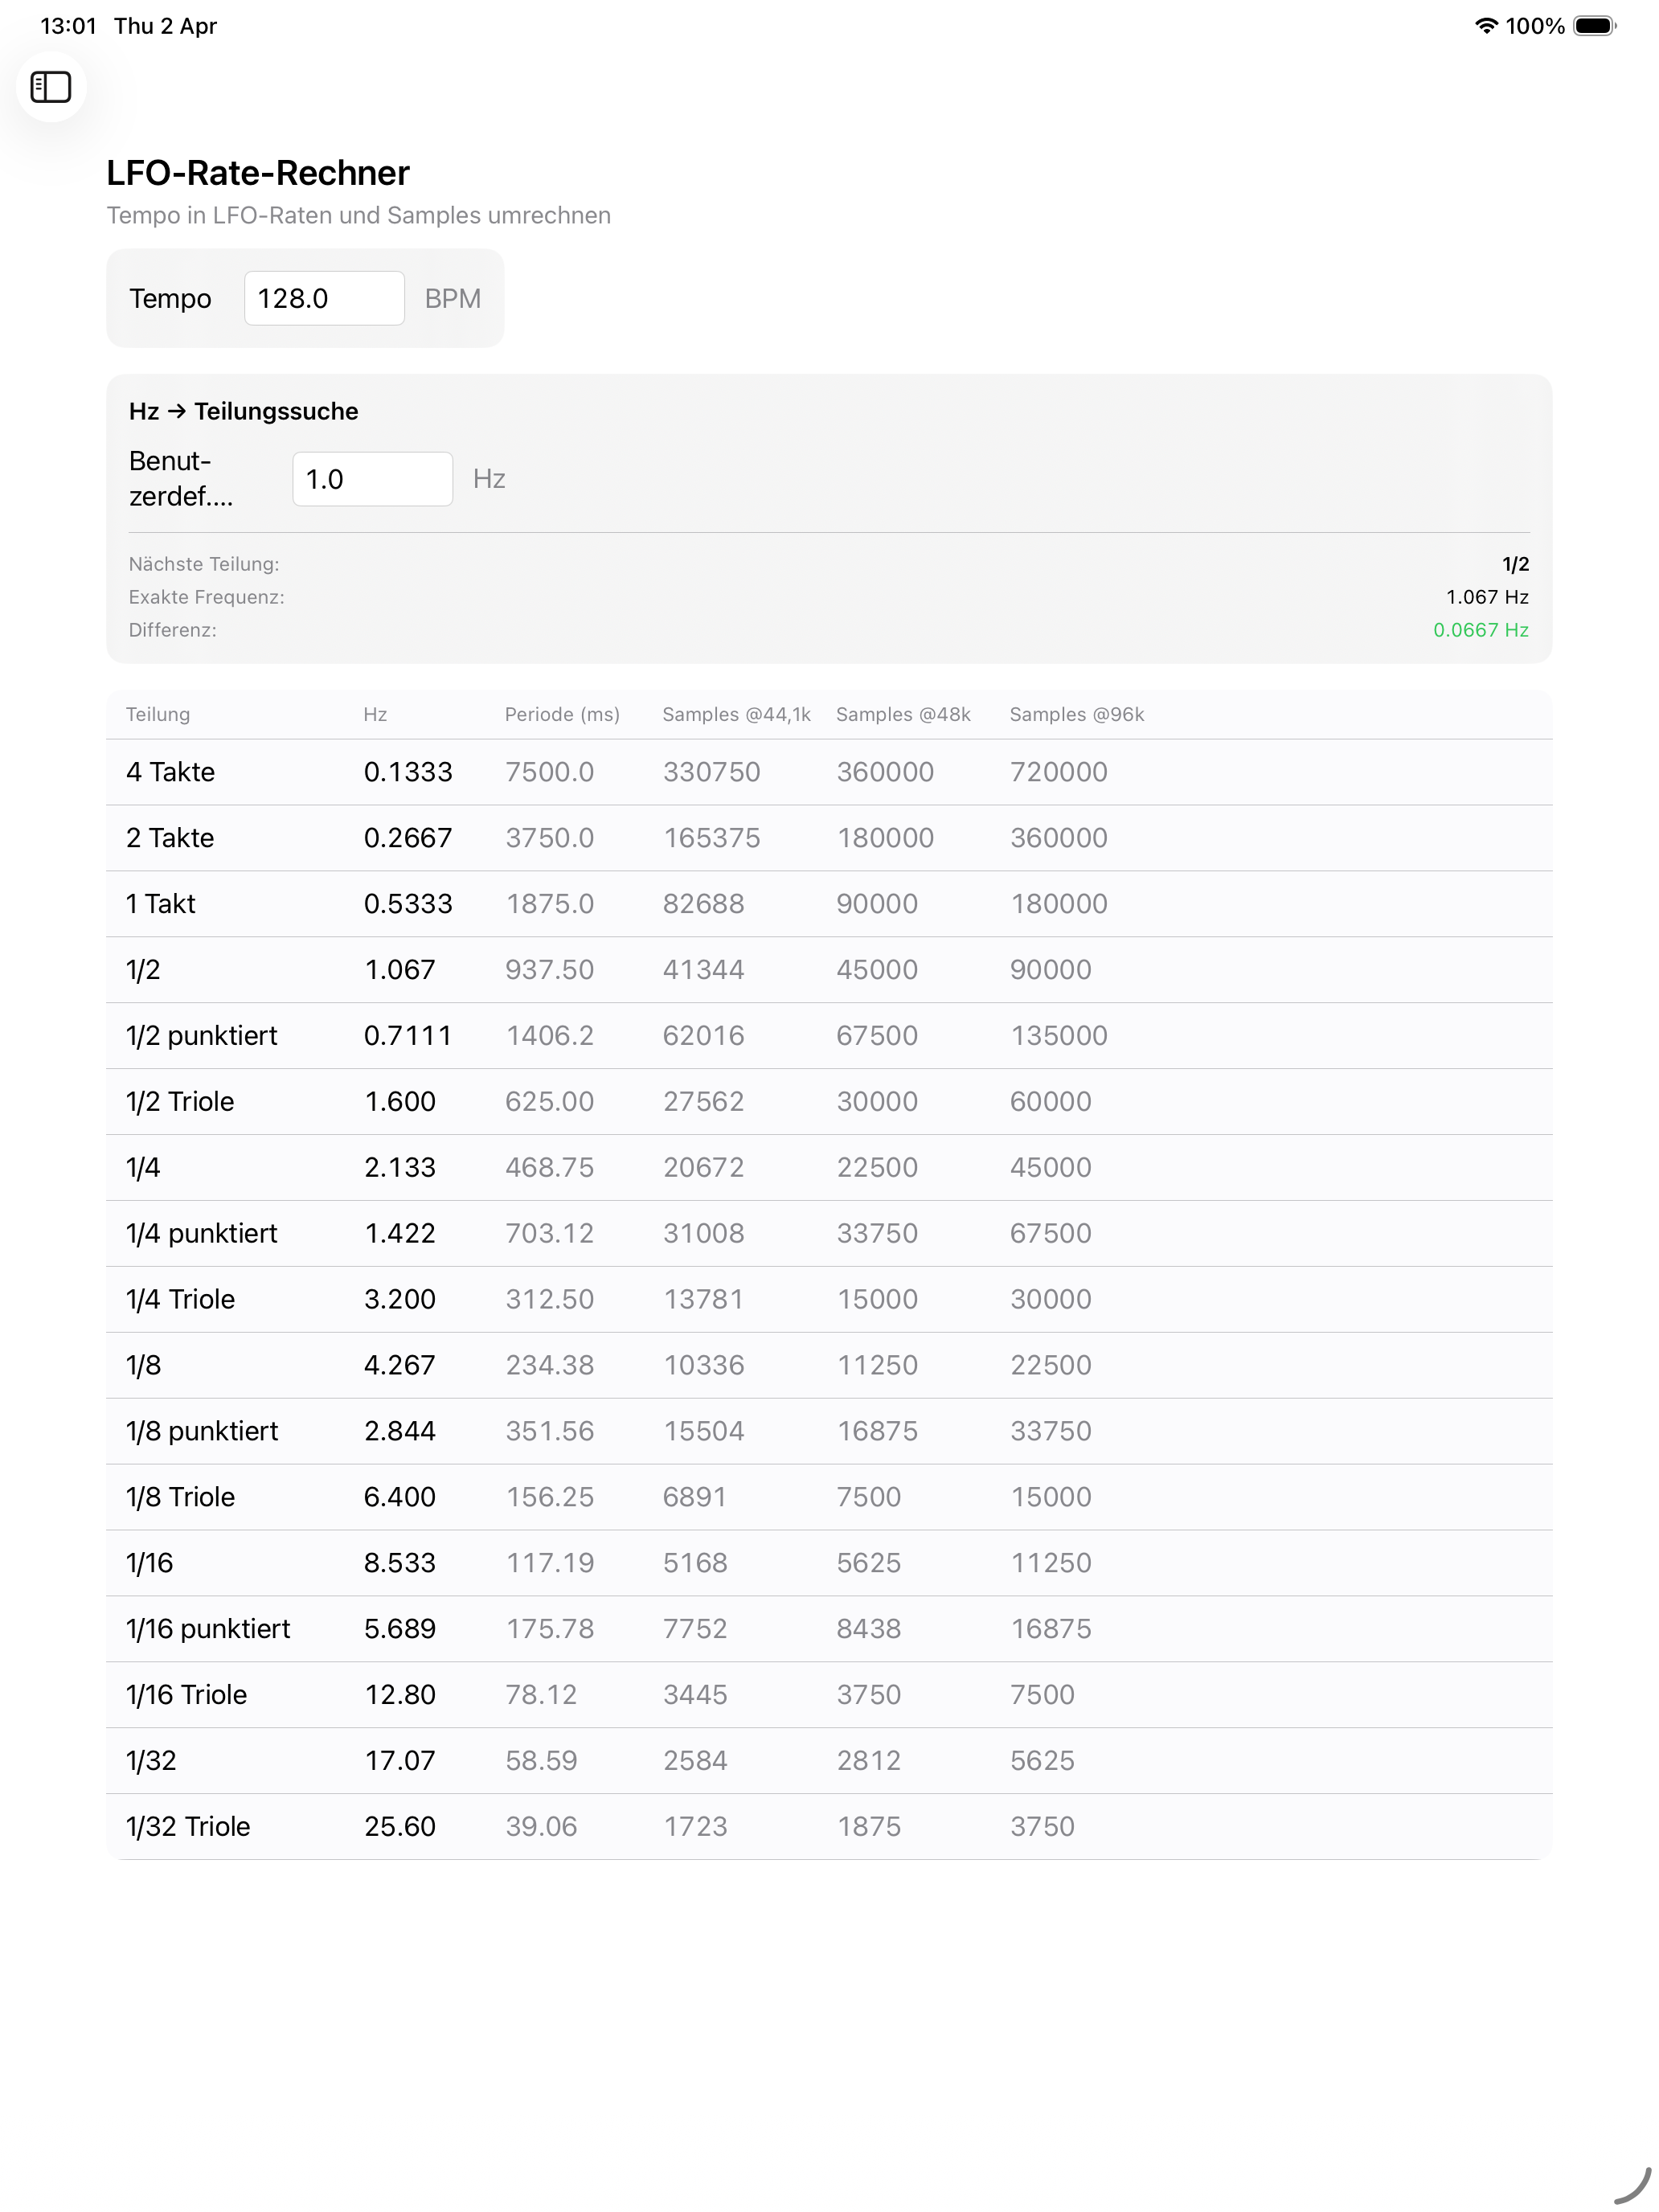Tap the battery indicator icon
1659x2212 pixels.
click(1594, 26)
